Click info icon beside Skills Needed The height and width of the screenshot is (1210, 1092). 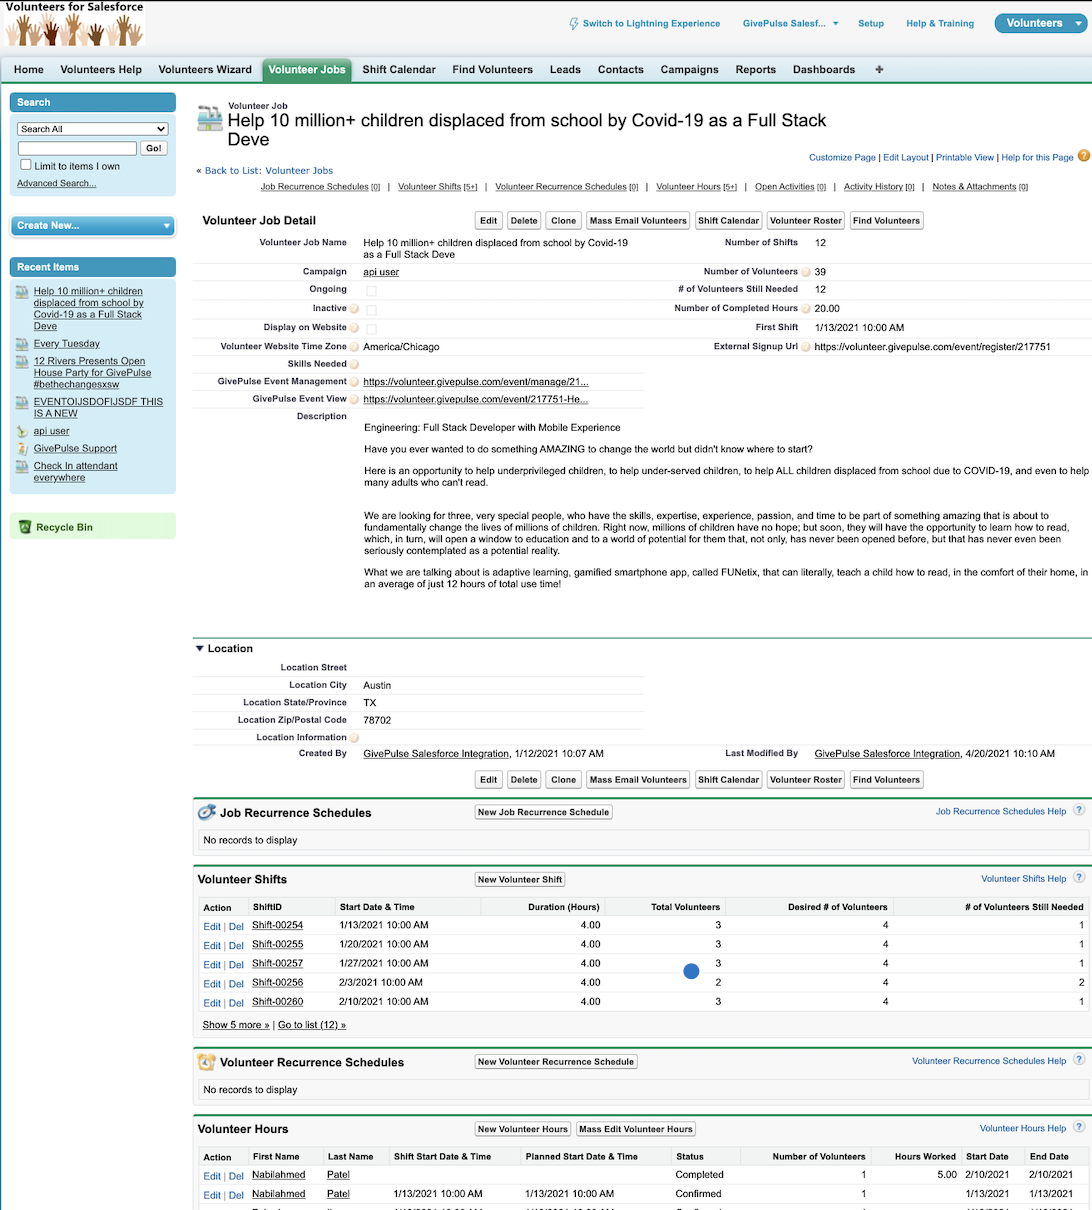coord(354,364)
